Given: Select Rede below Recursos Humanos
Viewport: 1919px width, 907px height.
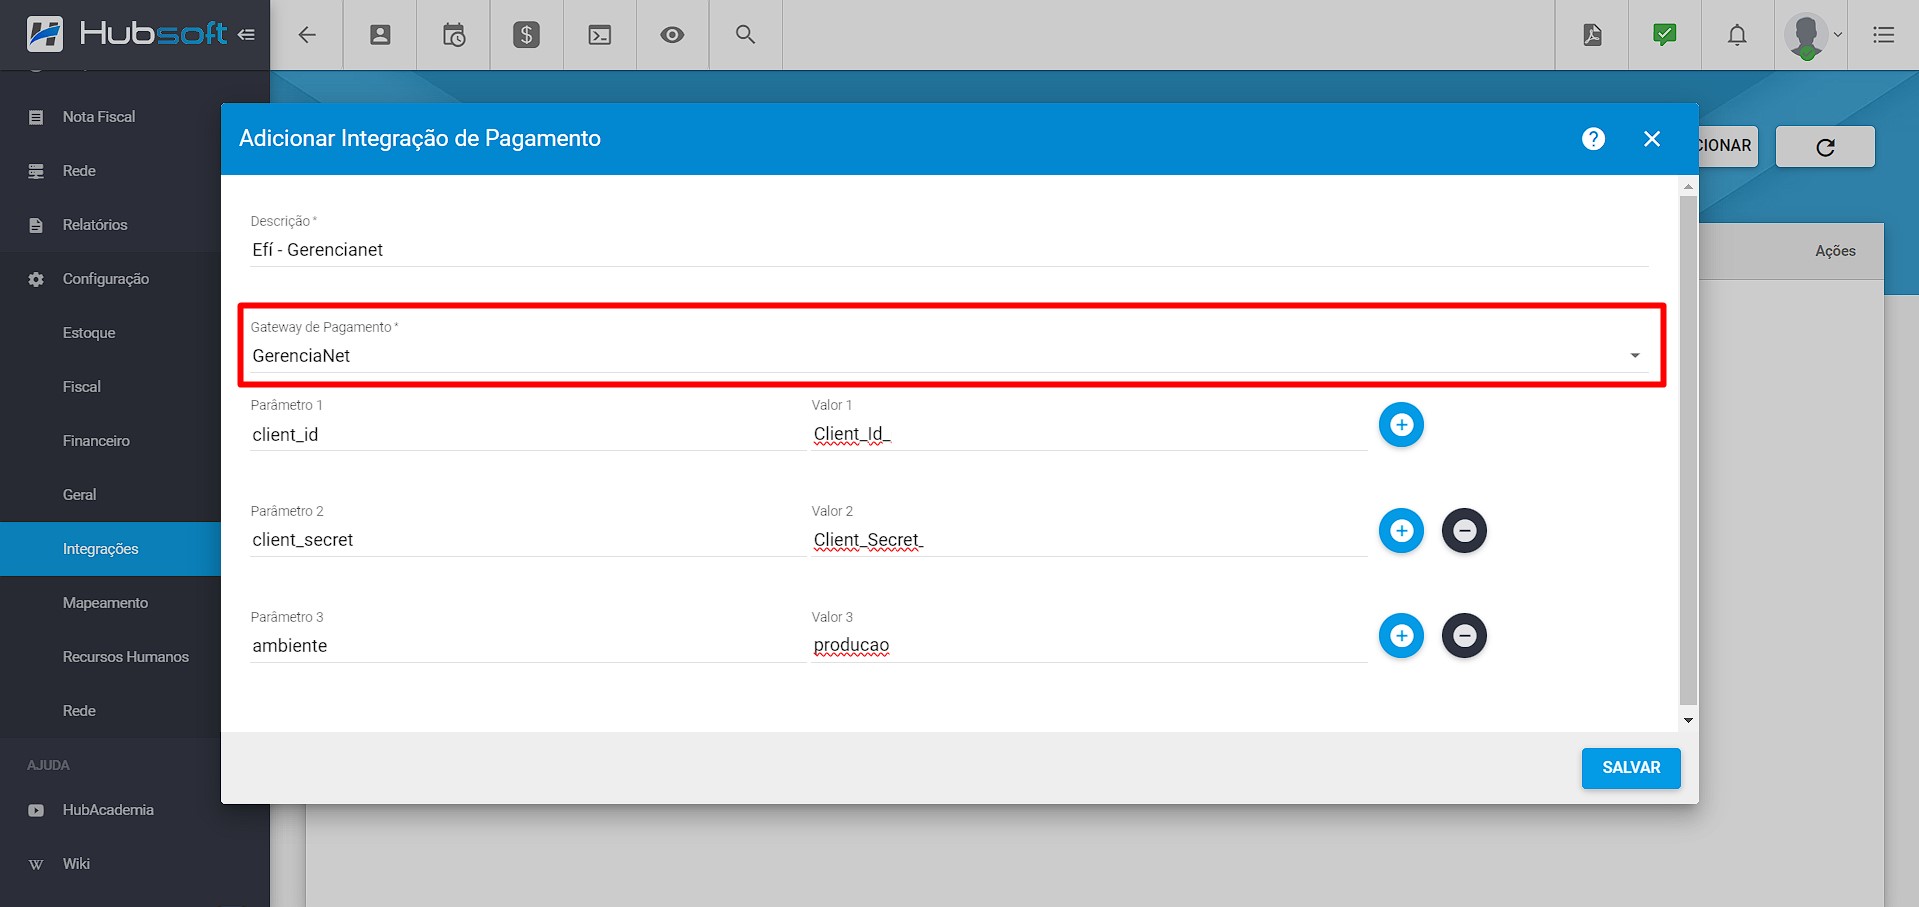Looking at the screenshot, I should (110, 711).
